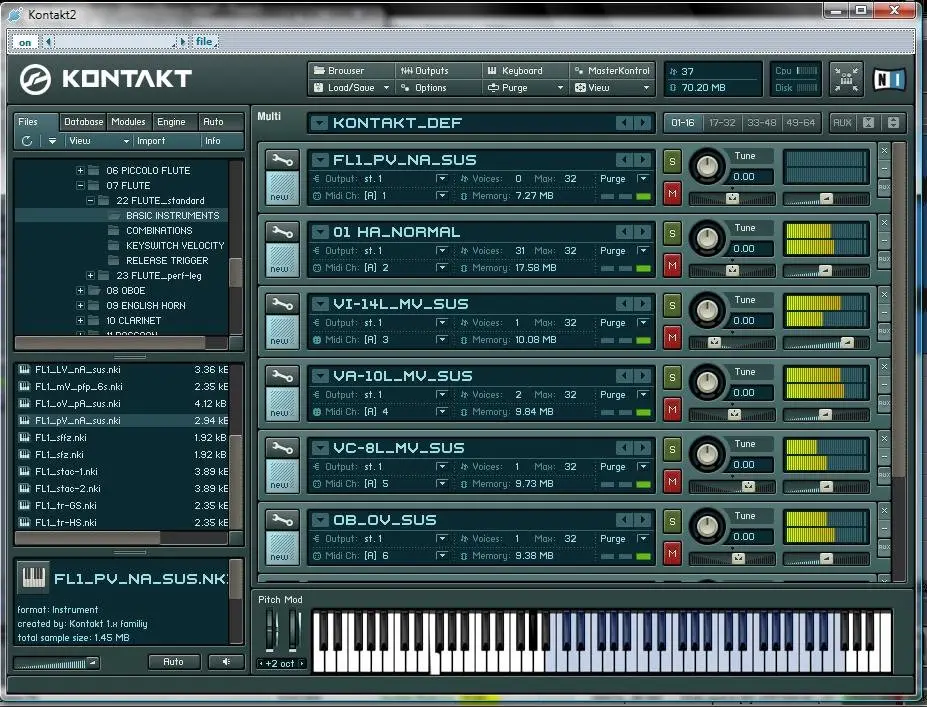Open Purge dropdown for VI-14L_MV_SUS
Image resolution: width=927 pixels, height=707 pixels.
click(x=643, y=323)
